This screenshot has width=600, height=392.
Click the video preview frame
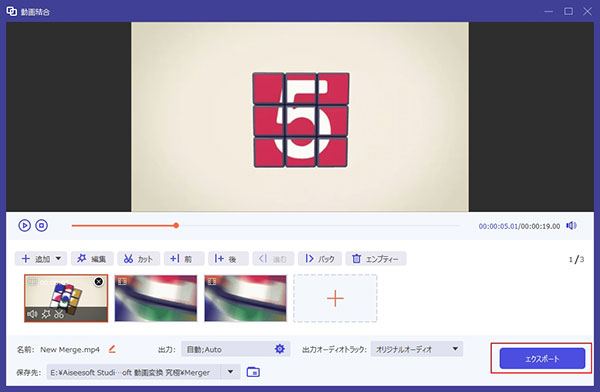(300, 117)
